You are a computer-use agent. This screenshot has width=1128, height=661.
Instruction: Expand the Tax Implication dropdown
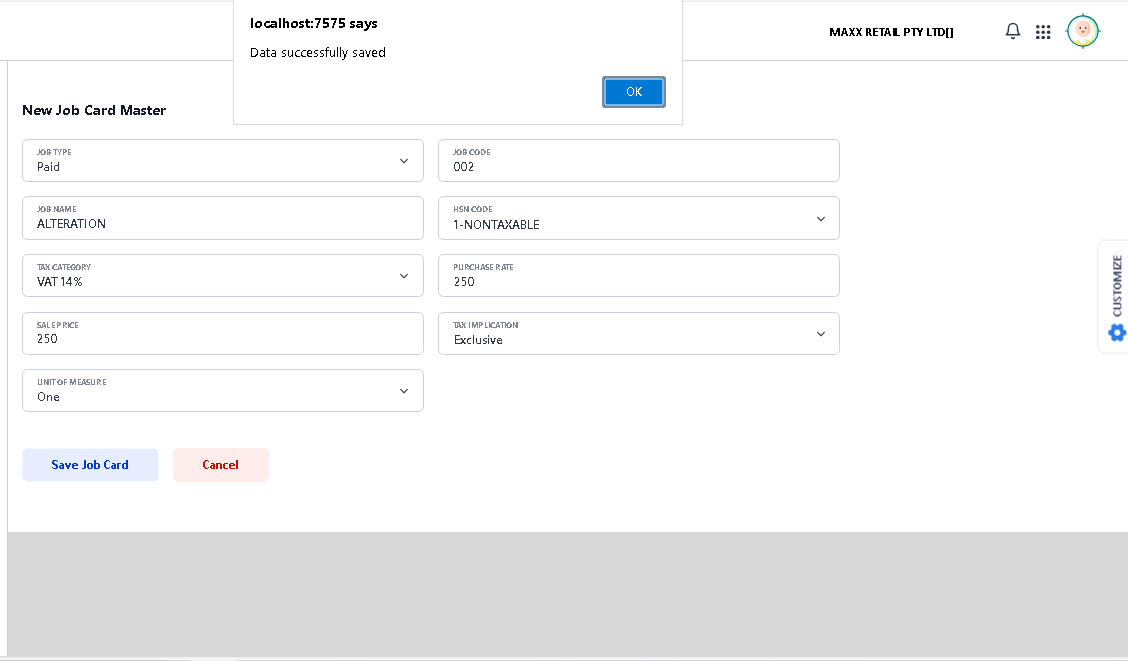click(x=638, y=334)
